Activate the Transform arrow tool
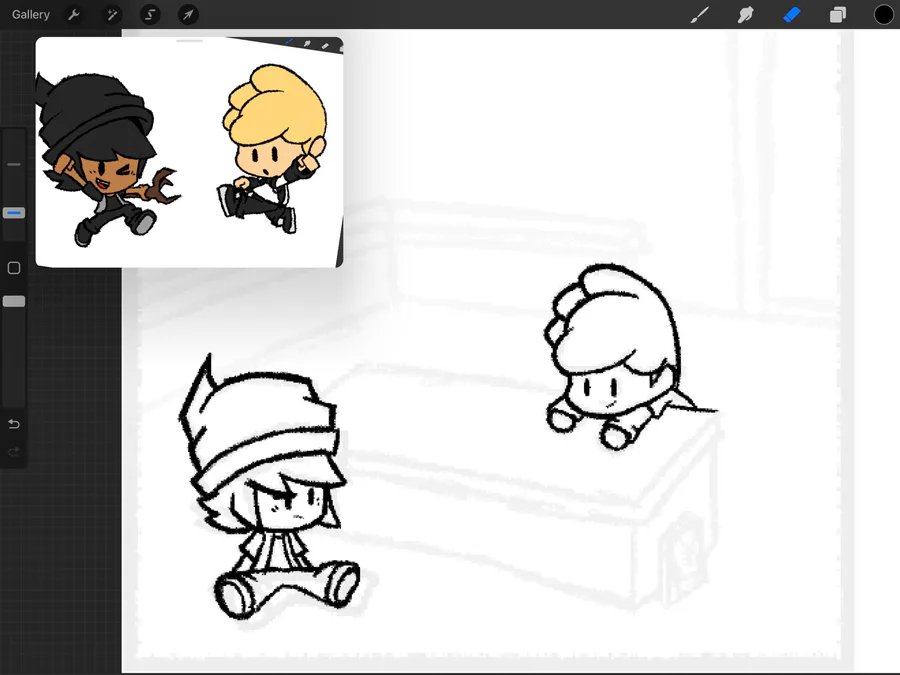900x675 pixels. tap(188, 14)
